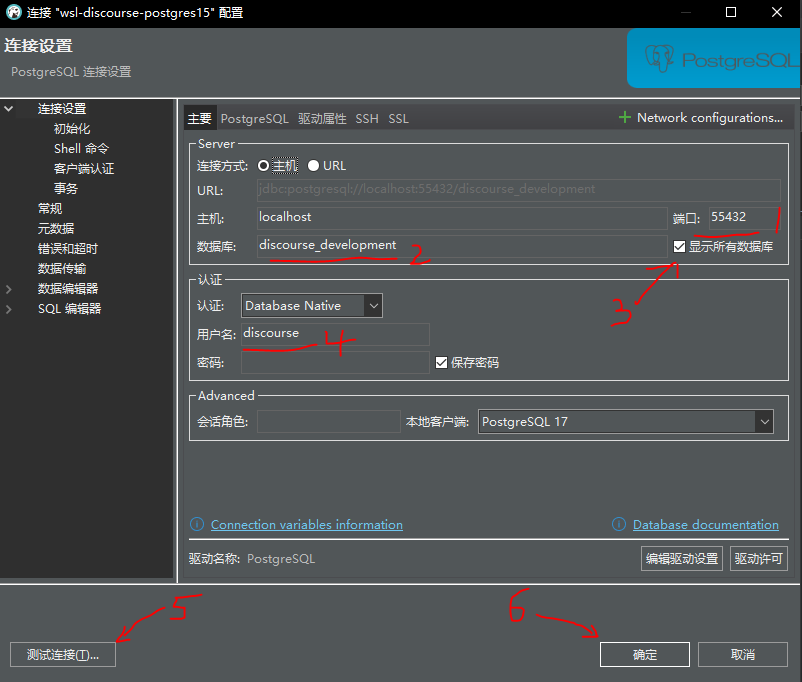Maximize the connection configuration window
This screenshot has height=682, width=802.
tap(731, 12)
